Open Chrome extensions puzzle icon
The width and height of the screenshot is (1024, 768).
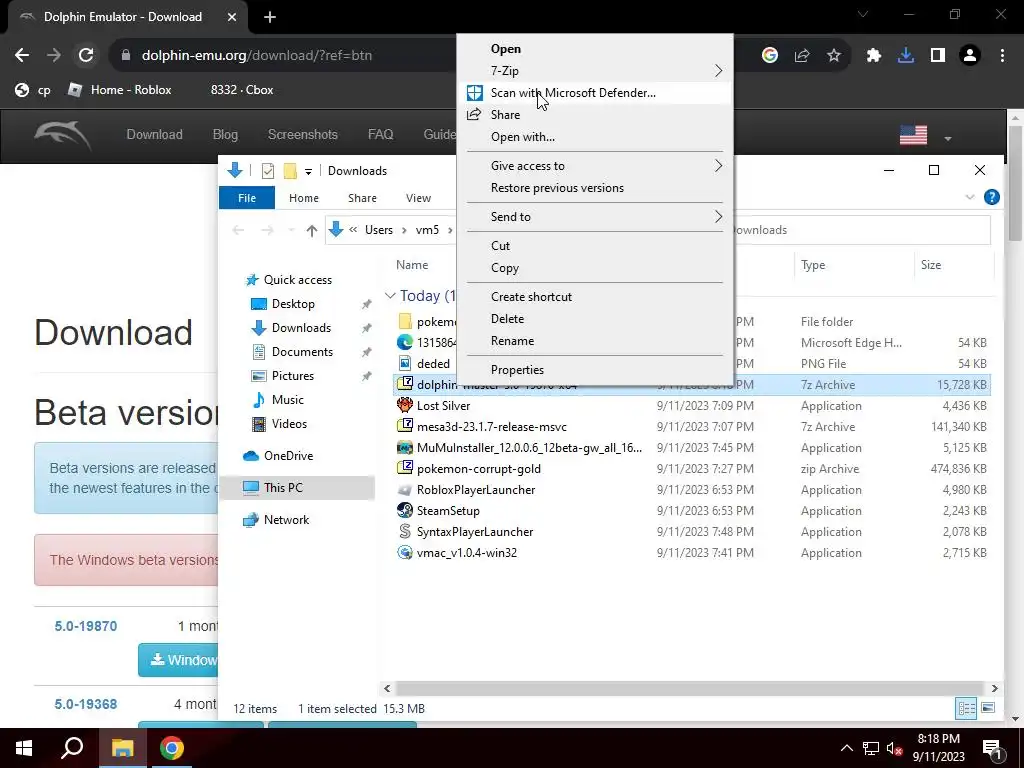tap(874, 56)
